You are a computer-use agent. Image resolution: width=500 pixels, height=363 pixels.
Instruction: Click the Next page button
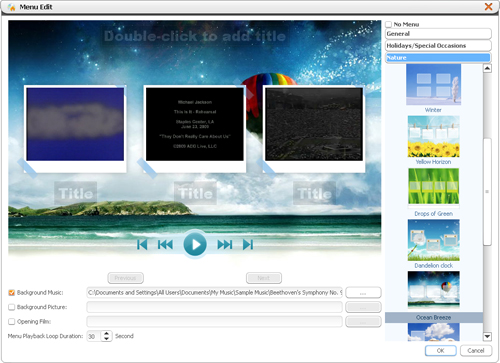pos(264,278)
